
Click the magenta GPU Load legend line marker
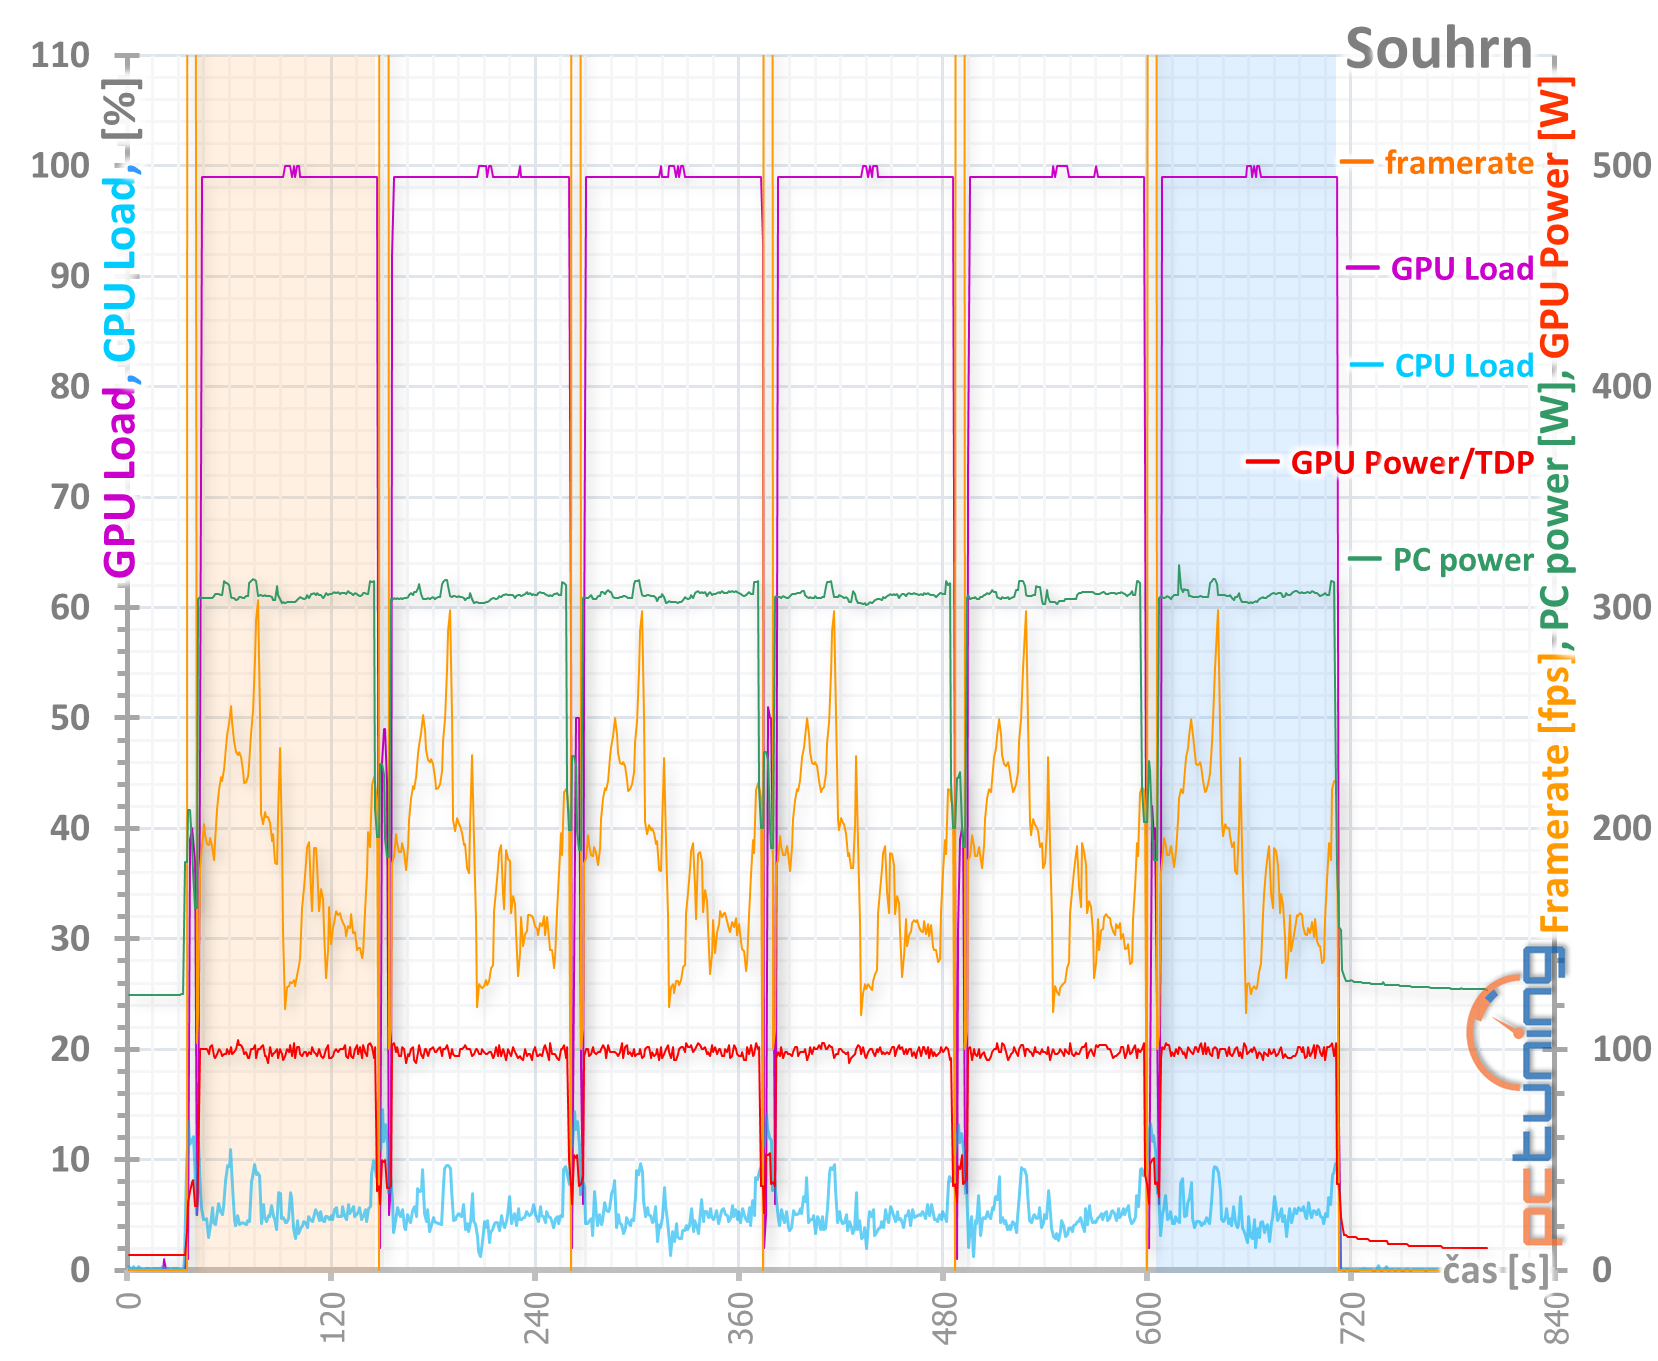pos(1363,268)
